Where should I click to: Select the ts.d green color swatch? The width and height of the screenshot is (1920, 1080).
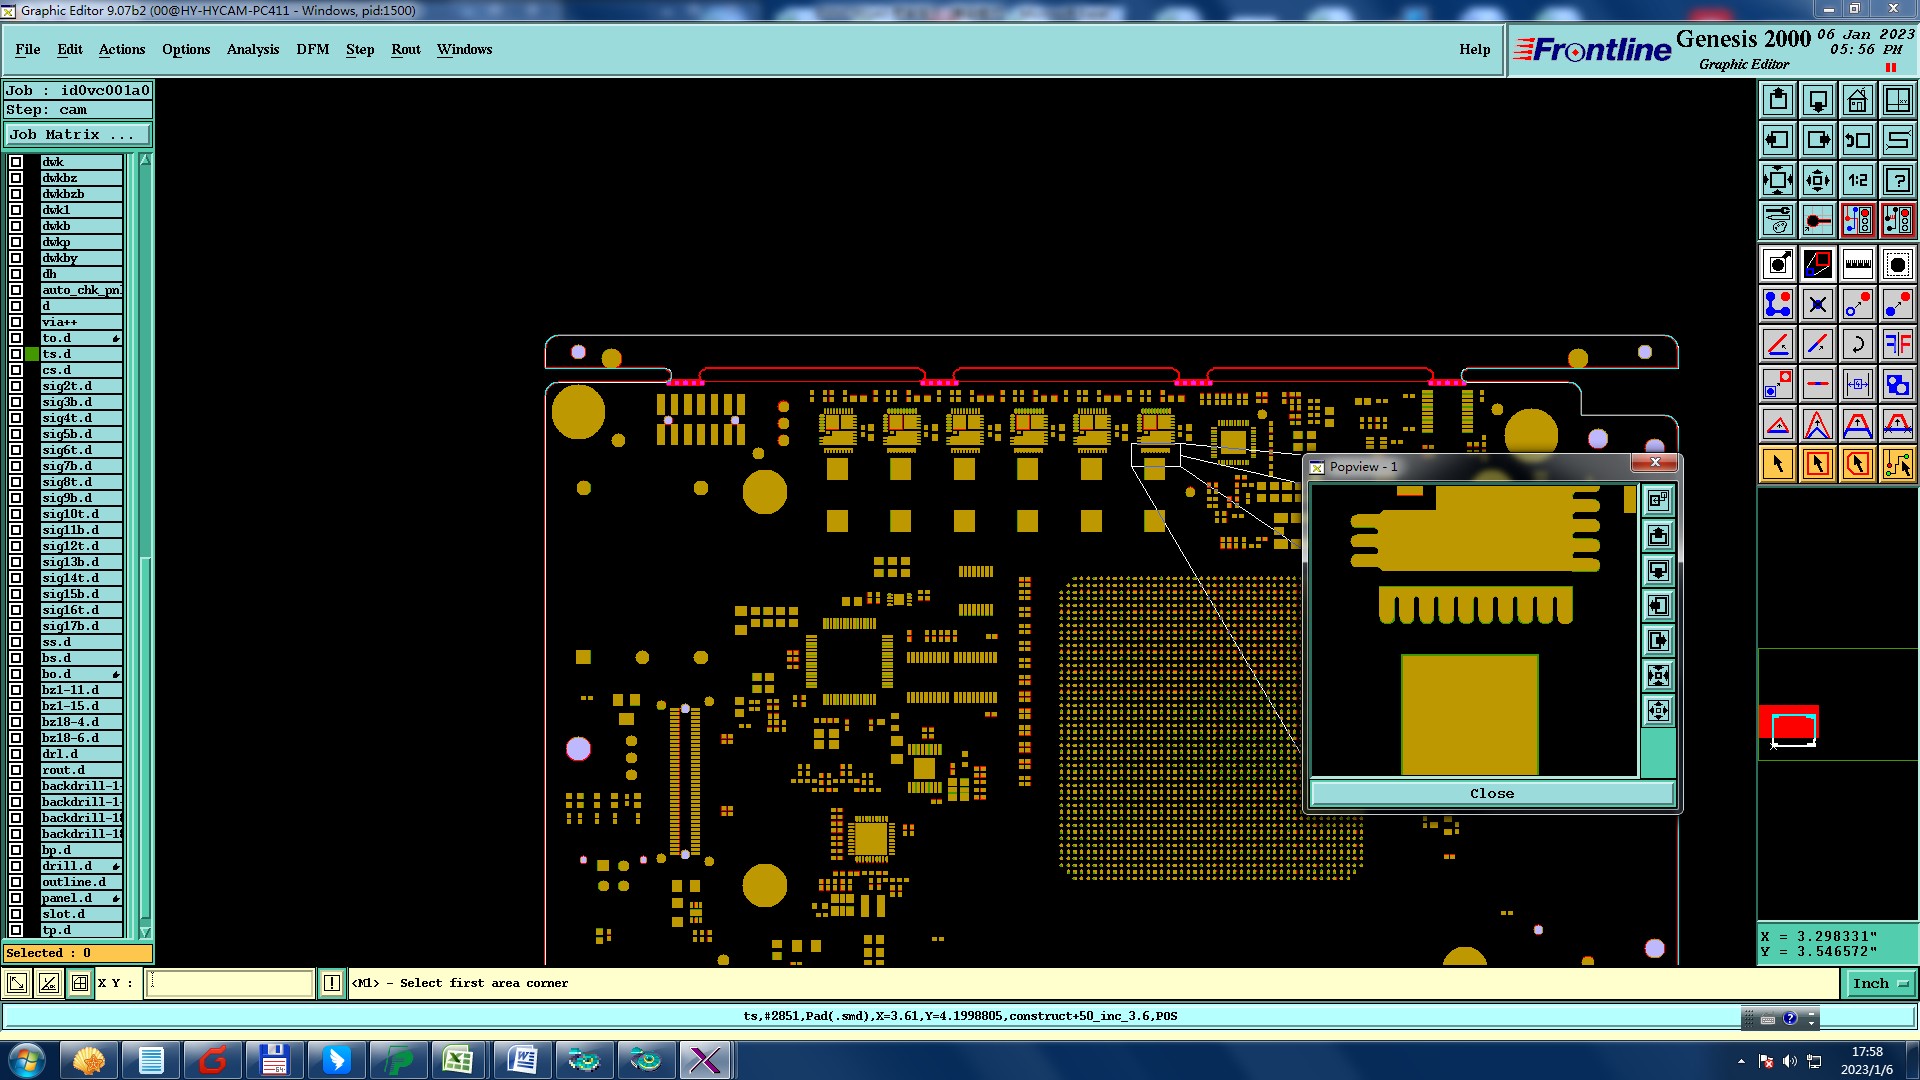click(32, 354)
